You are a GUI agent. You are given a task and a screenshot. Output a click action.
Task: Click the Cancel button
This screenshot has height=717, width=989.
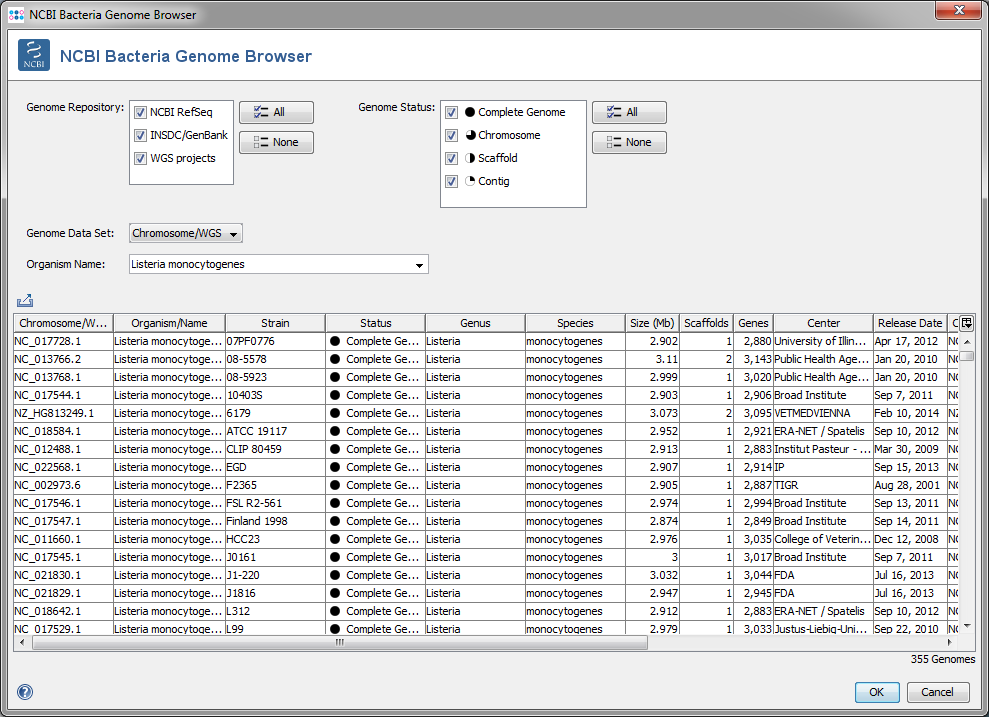pos(937,692)
